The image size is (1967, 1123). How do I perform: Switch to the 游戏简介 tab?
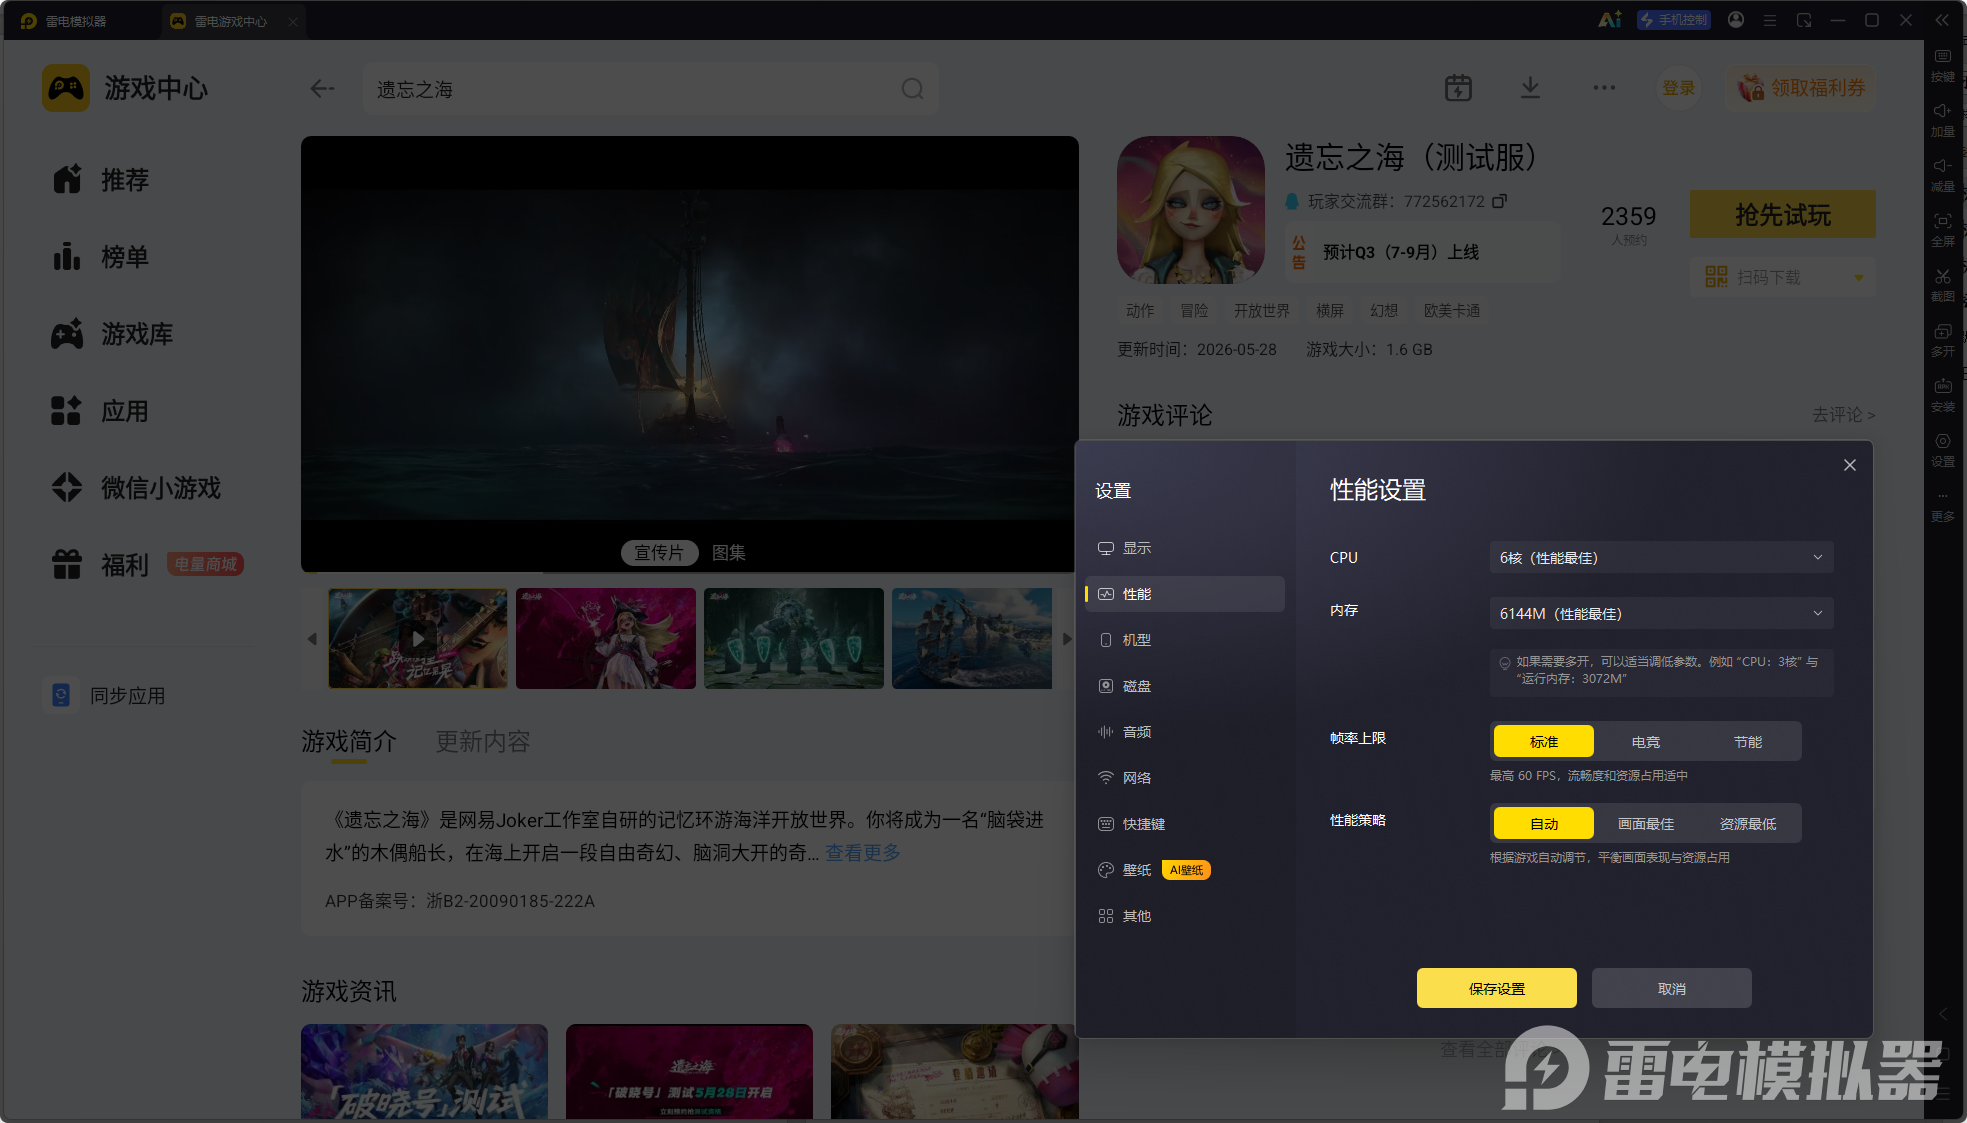click(x=349, y=741)
